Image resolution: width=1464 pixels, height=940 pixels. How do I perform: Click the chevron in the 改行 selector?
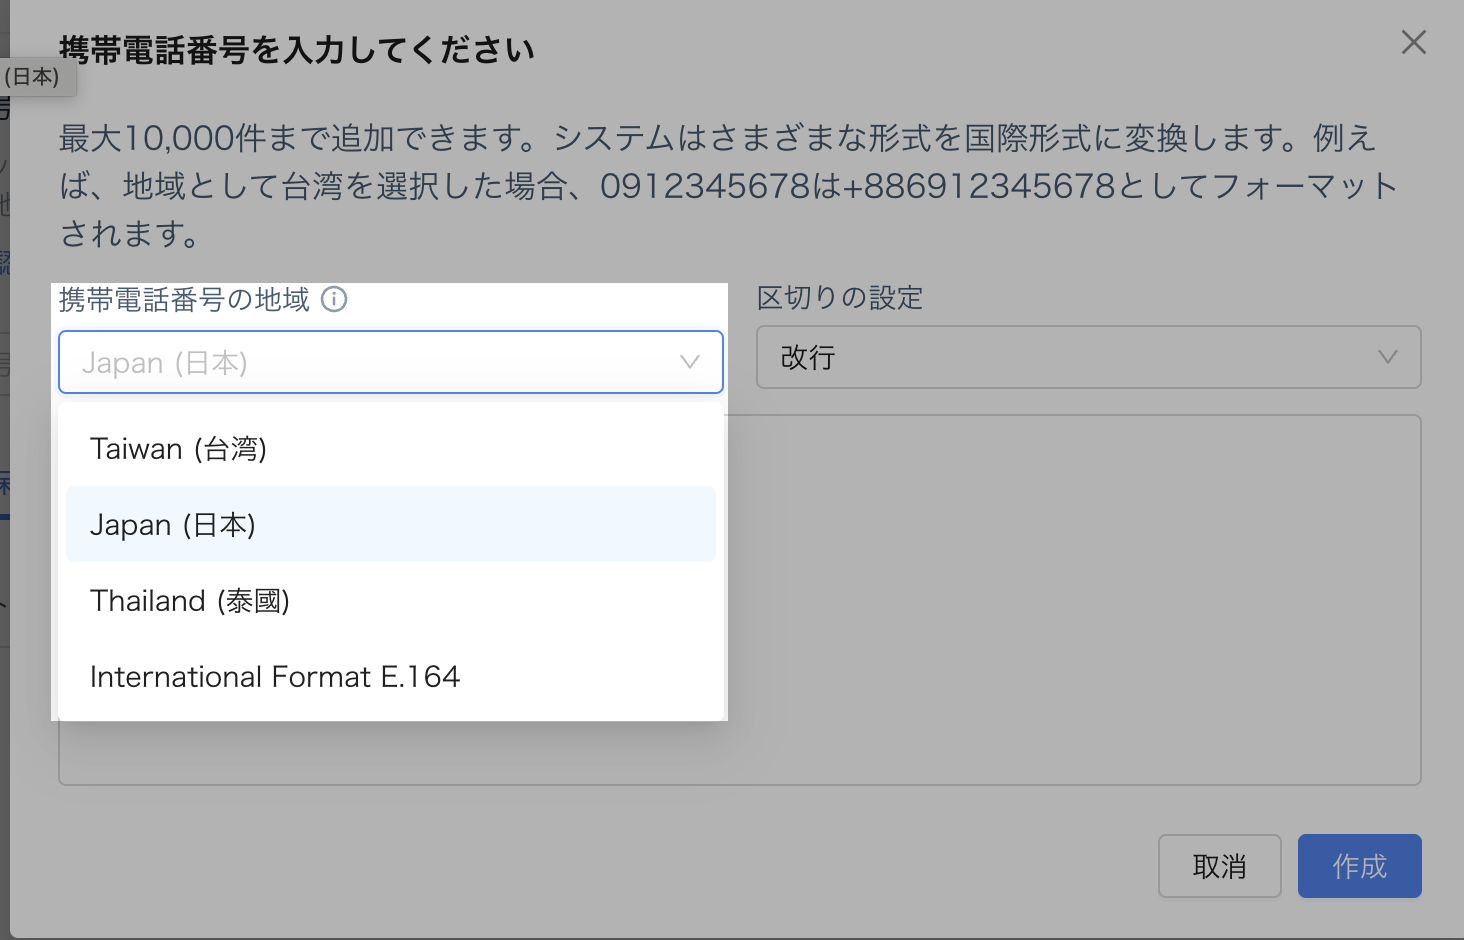pyautogui.click(x=1387, y=357)
